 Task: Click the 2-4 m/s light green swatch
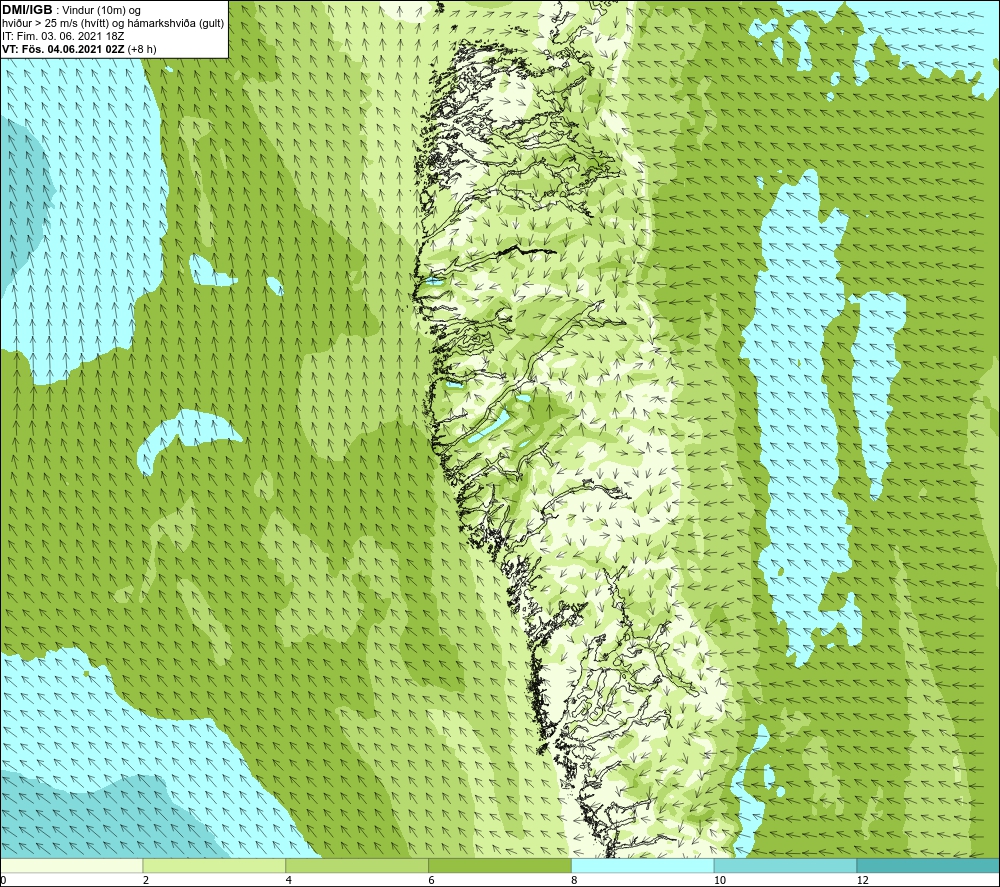(214, 865)
